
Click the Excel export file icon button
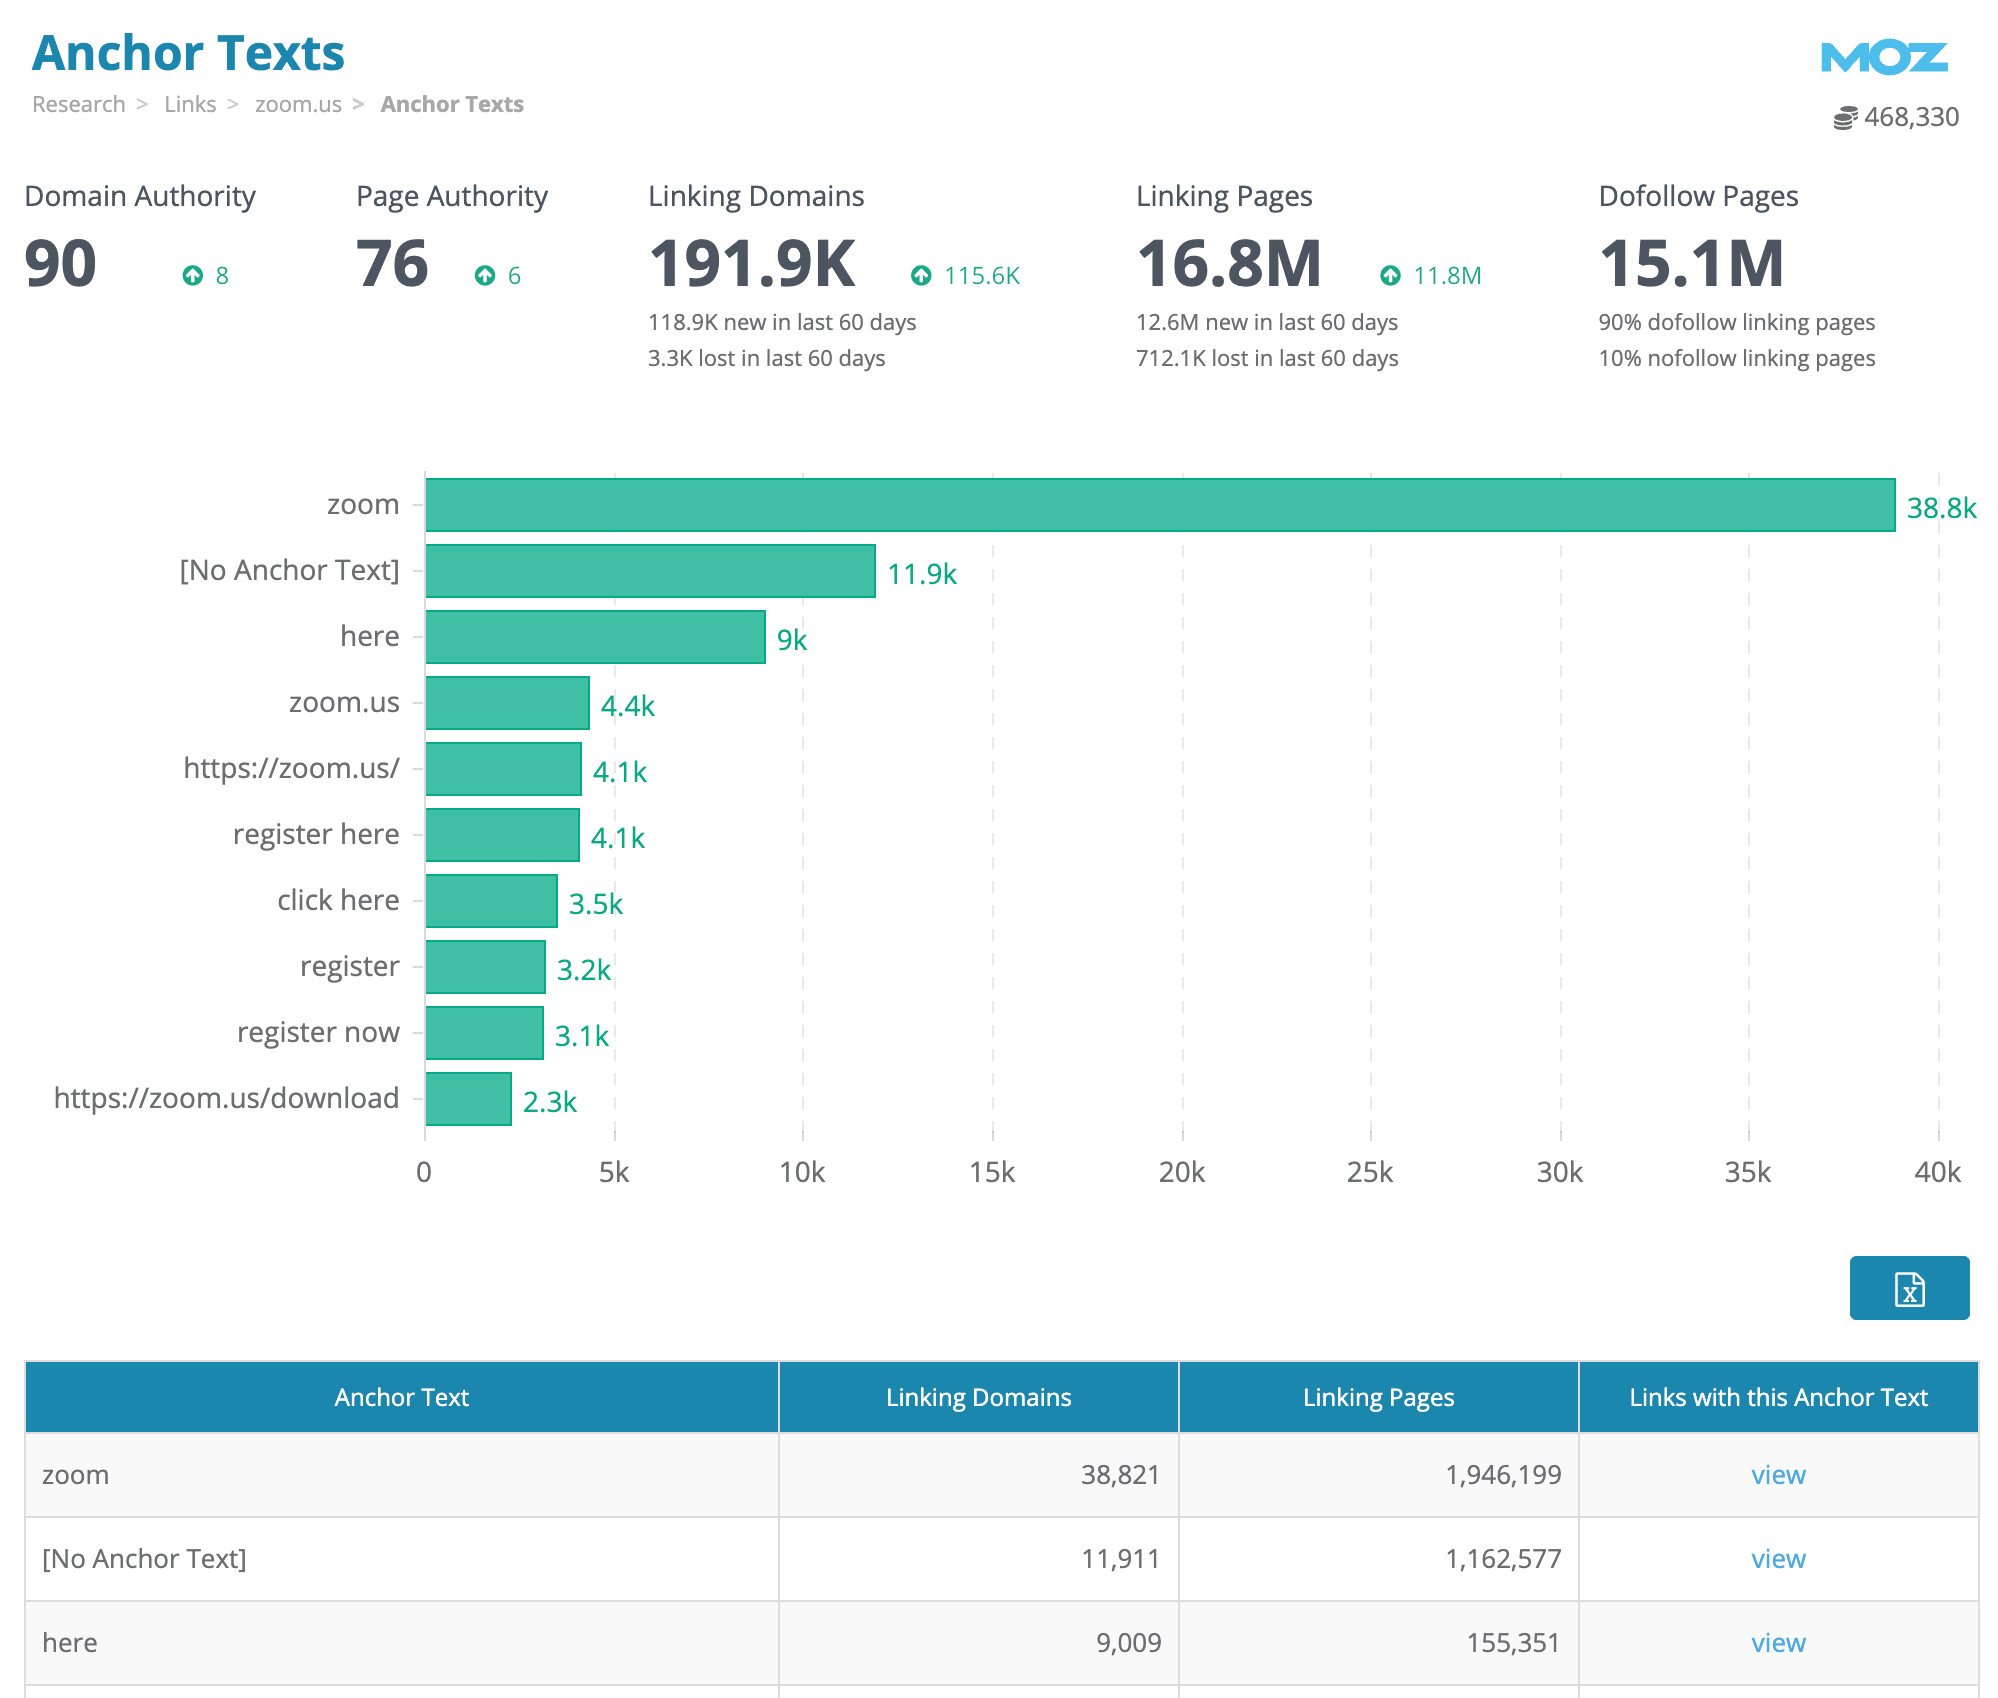(x=1908, y=1288)
